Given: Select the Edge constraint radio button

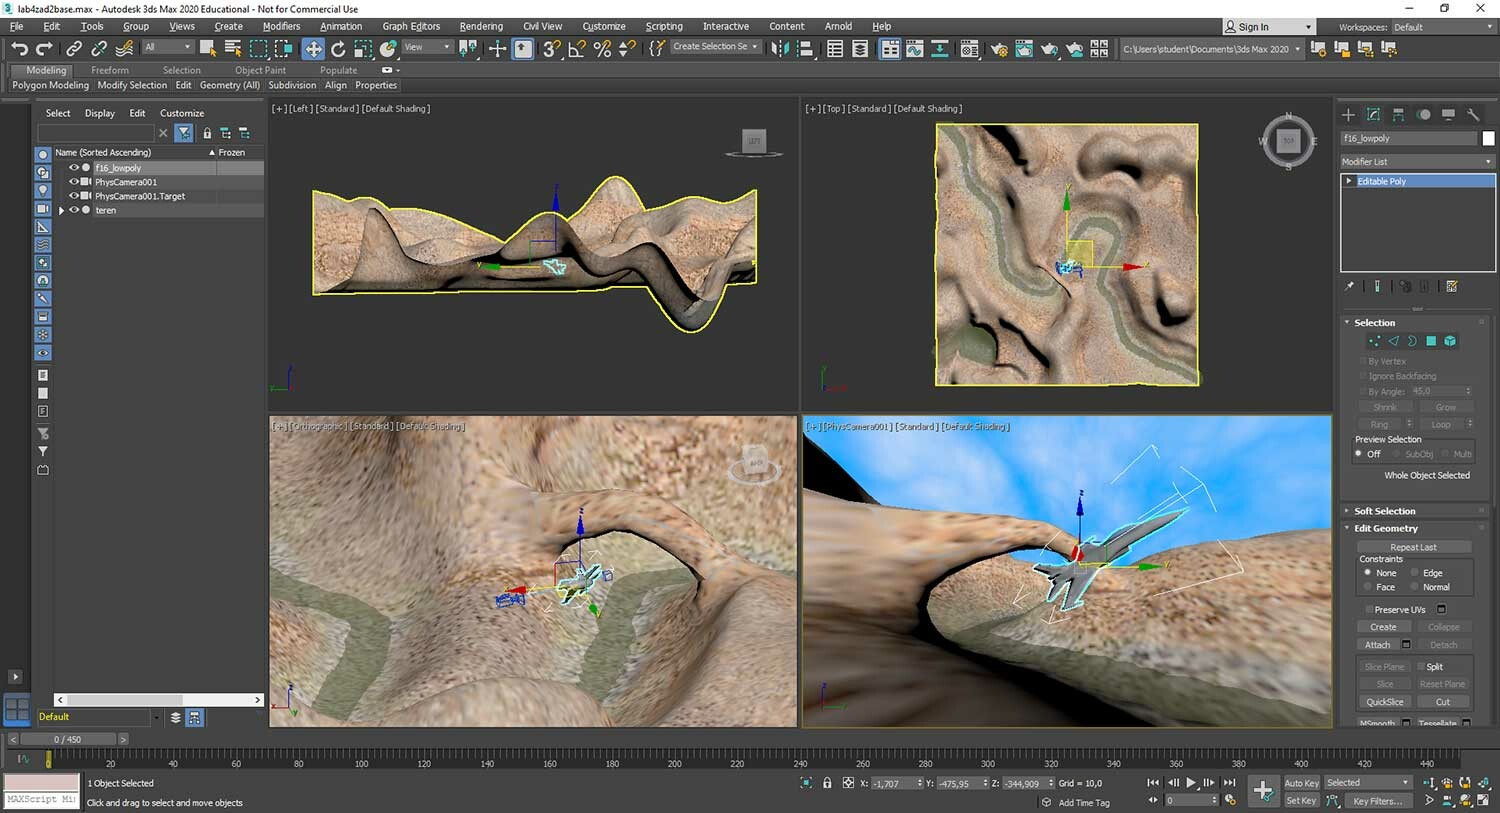Looking at the screenshot, I should point(1415,573).
